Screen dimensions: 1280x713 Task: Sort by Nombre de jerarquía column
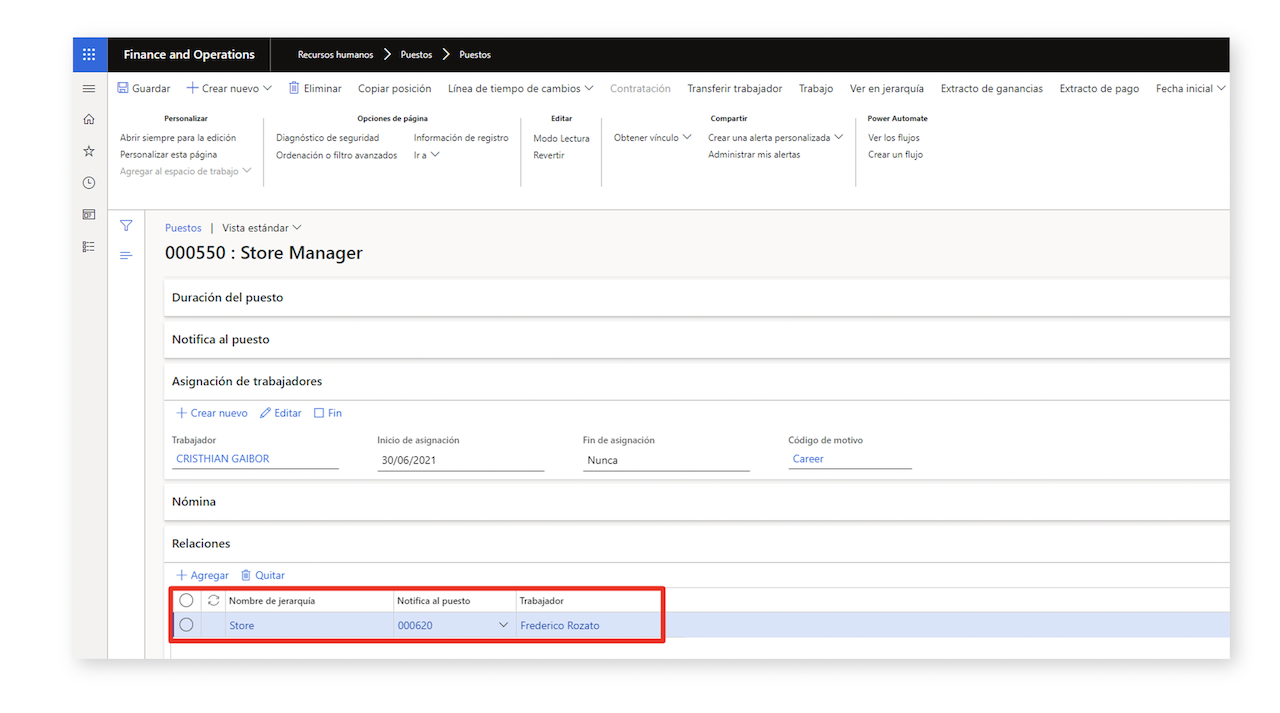272,601
